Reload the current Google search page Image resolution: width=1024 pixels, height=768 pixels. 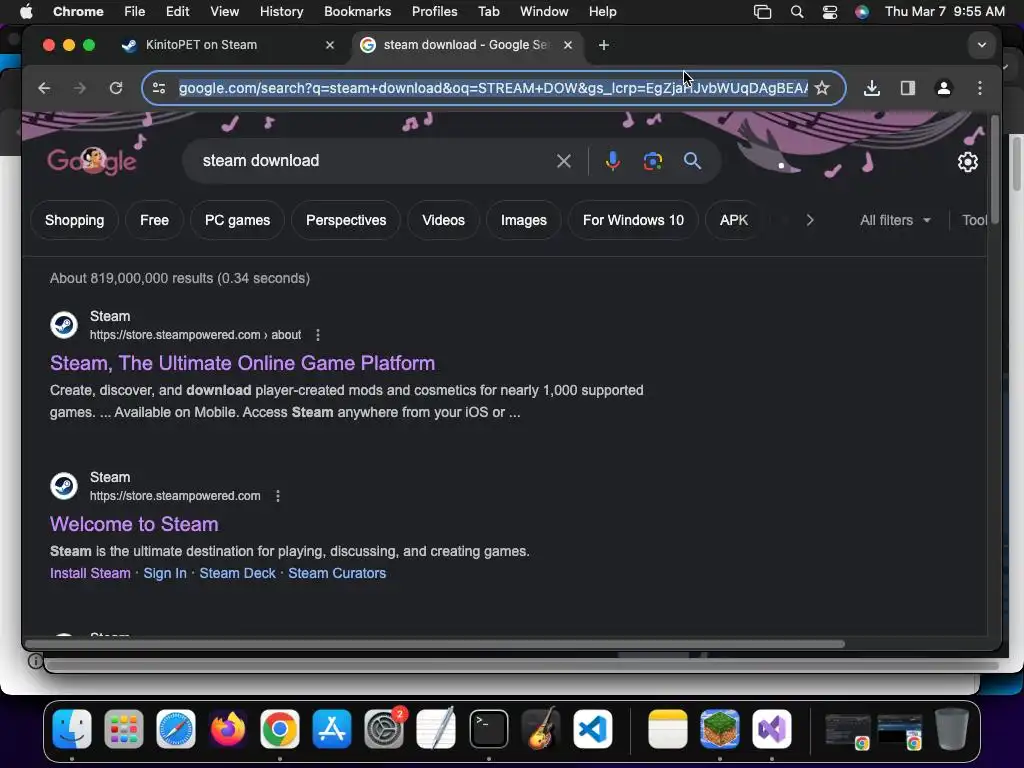pyautogui.click(x=116, y=88)
